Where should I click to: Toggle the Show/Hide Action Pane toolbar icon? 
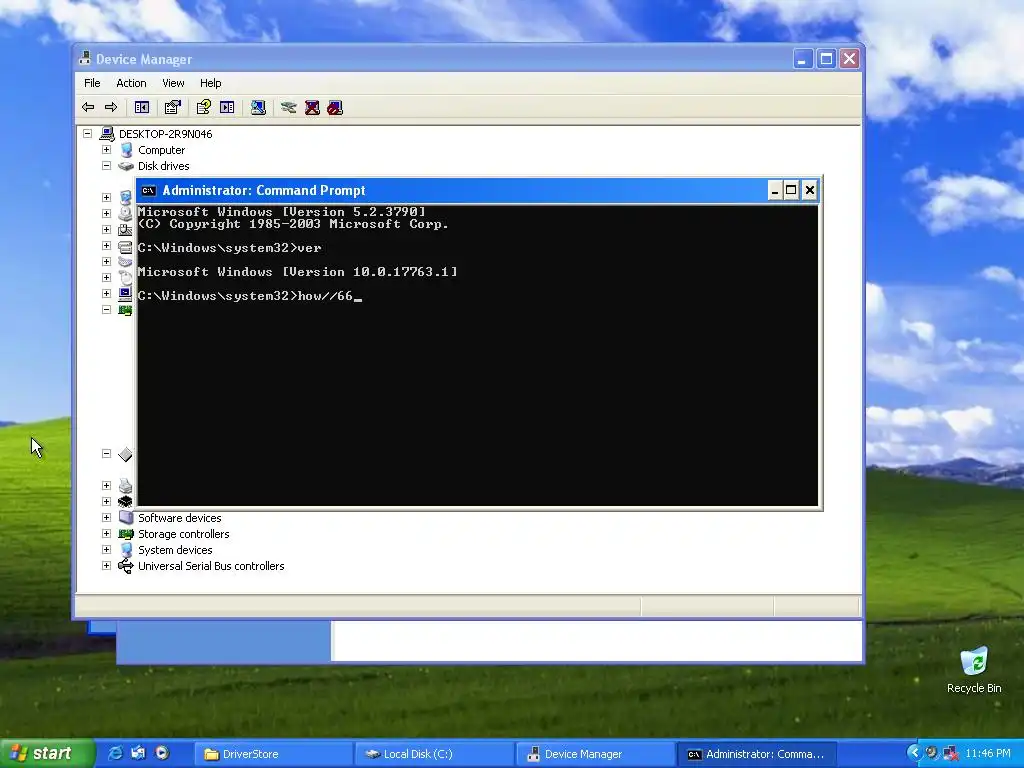227,108
